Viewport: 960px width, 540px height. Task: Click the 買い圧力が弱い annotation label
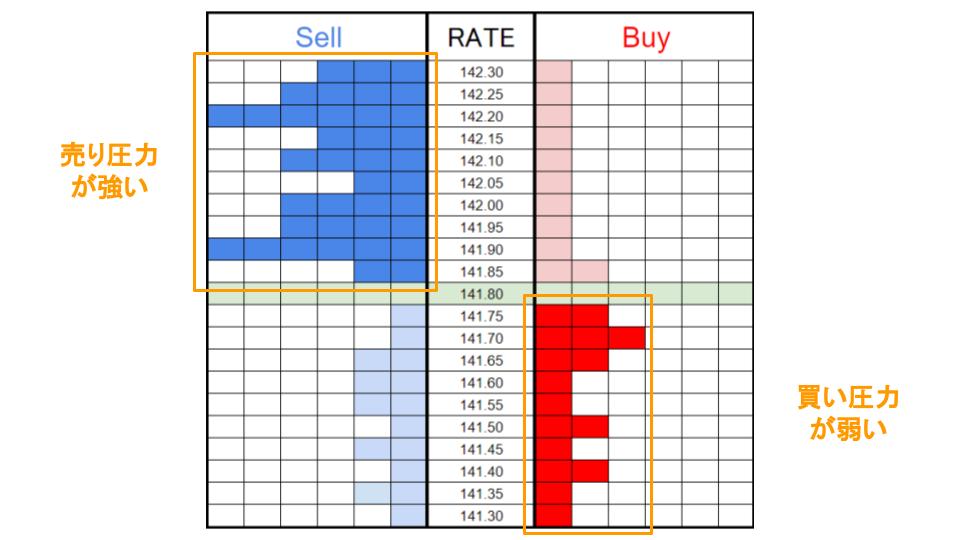pos(846,413)
